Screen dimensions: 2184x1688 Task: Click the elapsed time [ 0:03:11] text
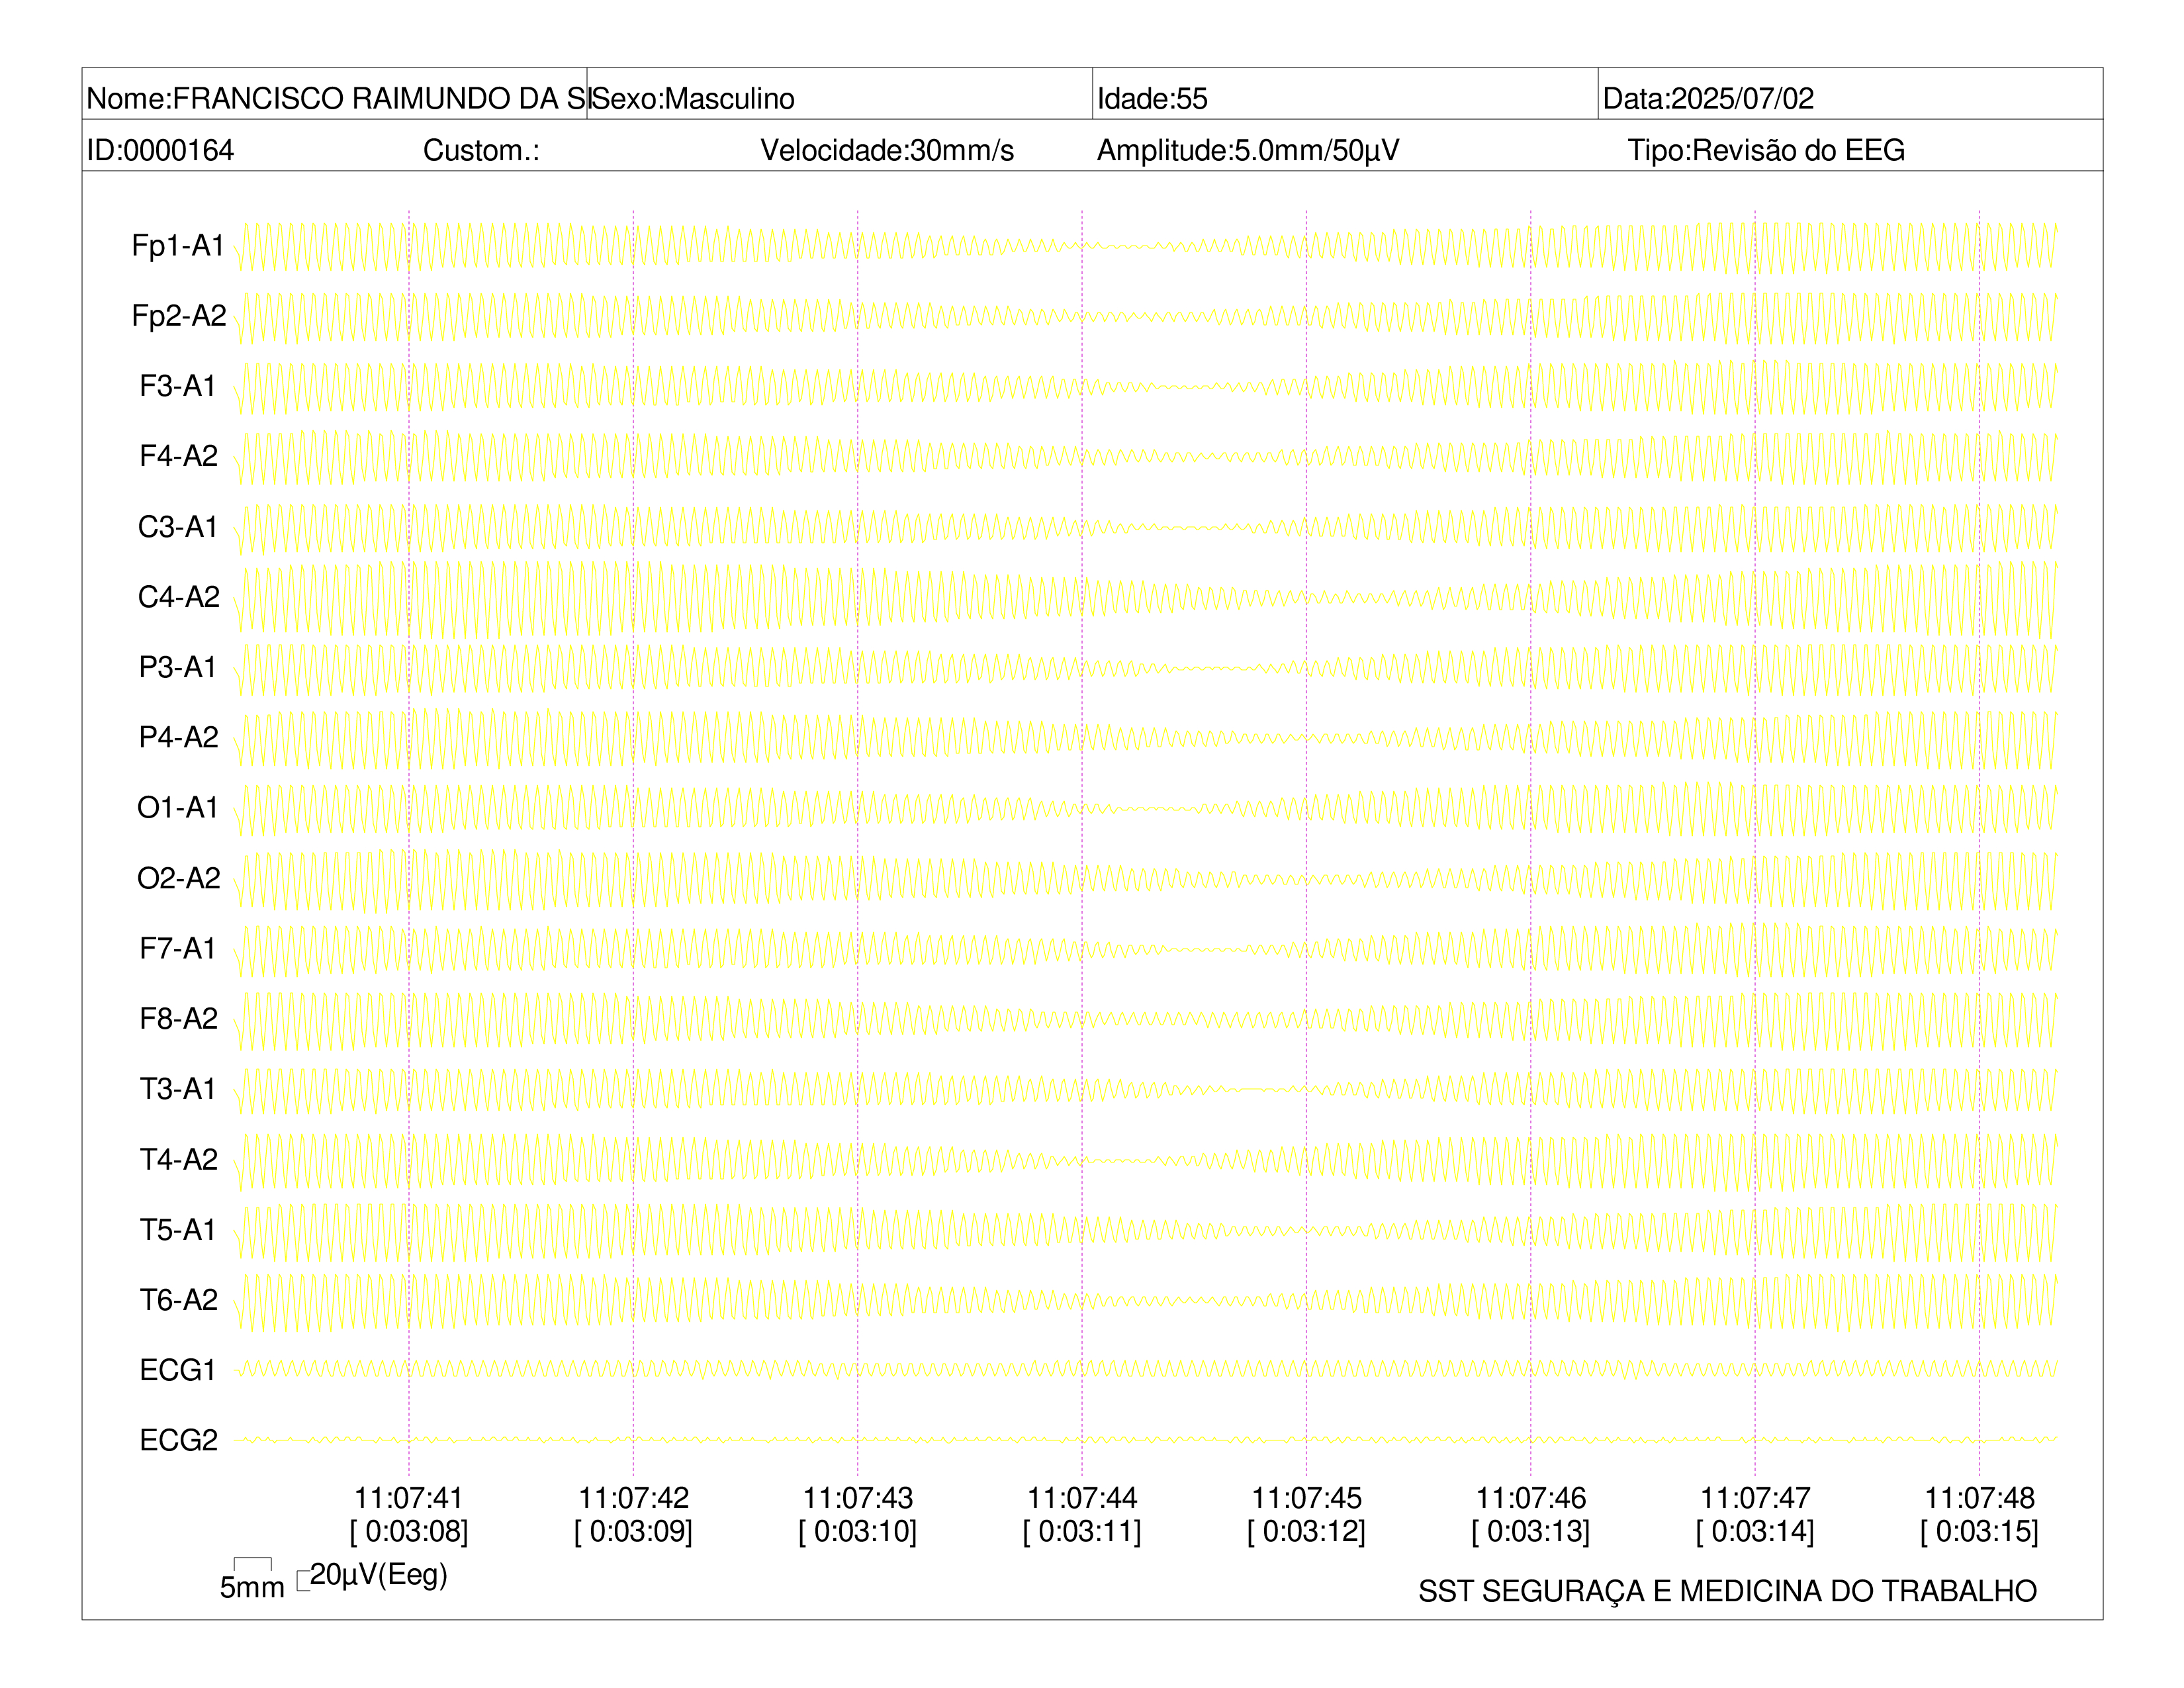click(x=1082, y=1531)
